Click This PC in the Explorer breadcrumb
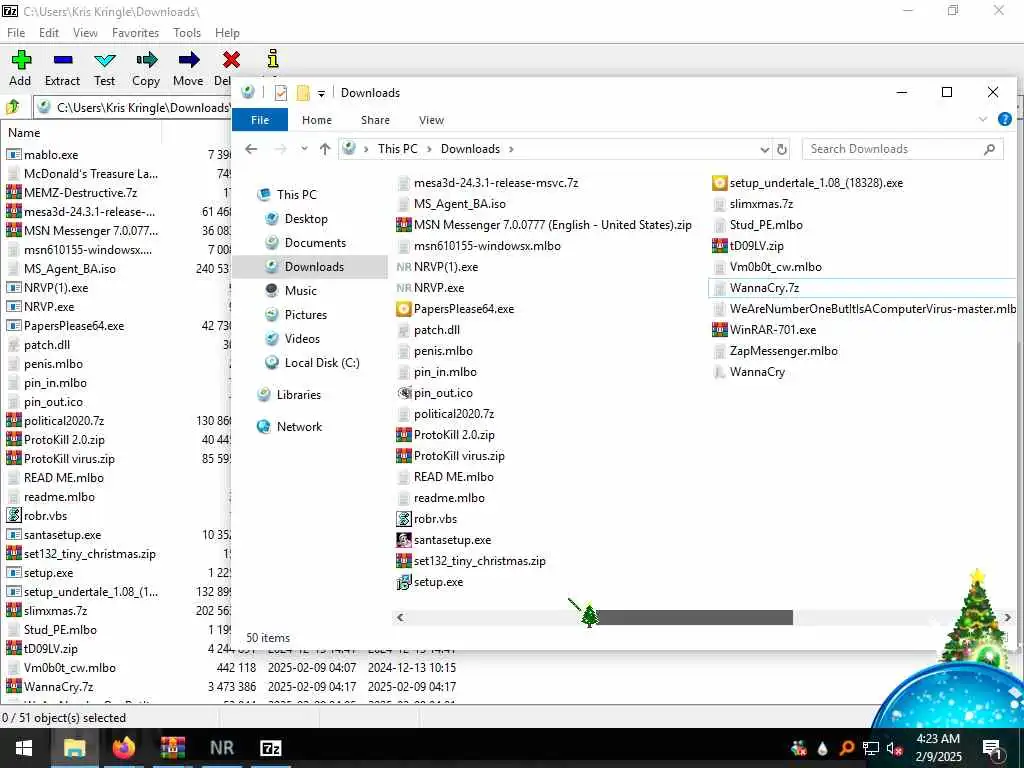 [397, 149]
